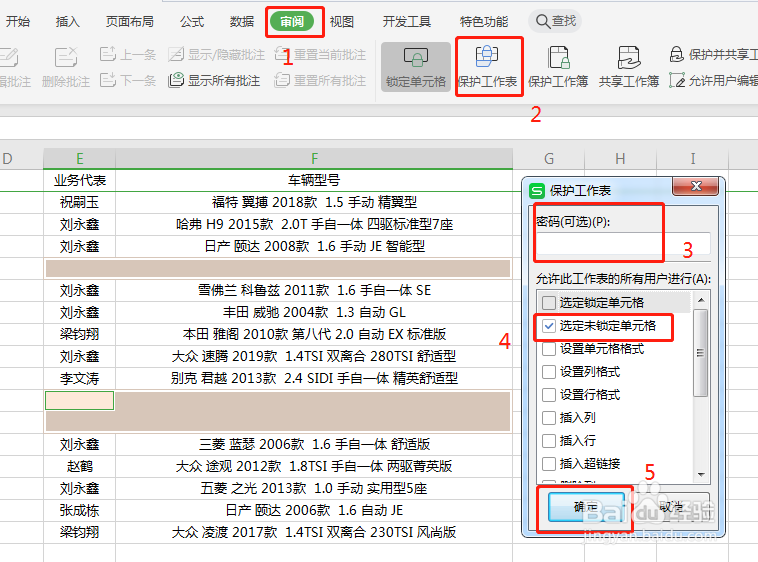The width and height of the screenshot is (758, 562).
Task: Close the 保护工作表 dialog
Action: (x=696, y=186)
